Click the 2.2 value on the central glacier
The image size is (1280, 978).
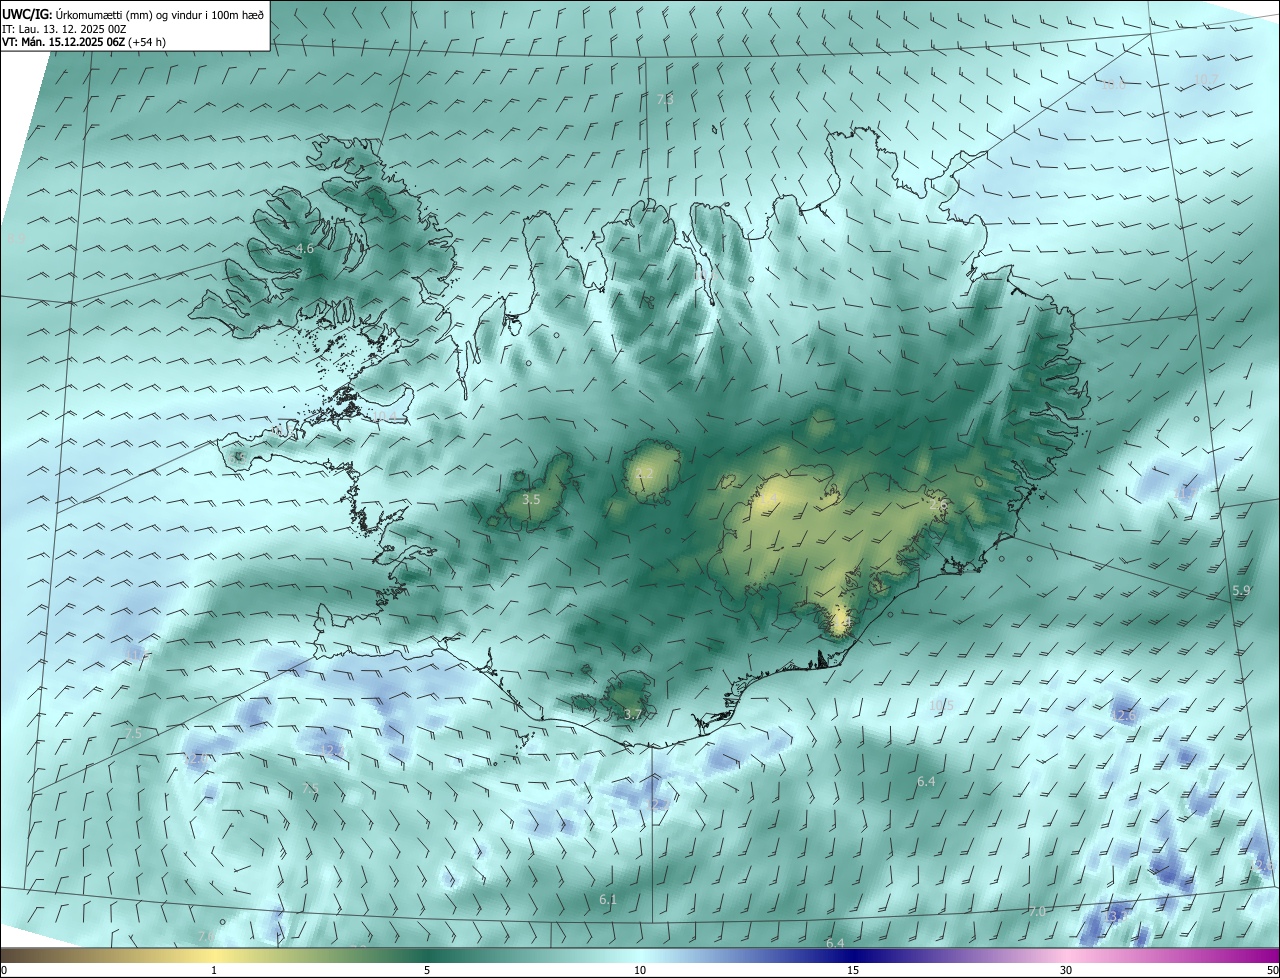pos(645,474)
